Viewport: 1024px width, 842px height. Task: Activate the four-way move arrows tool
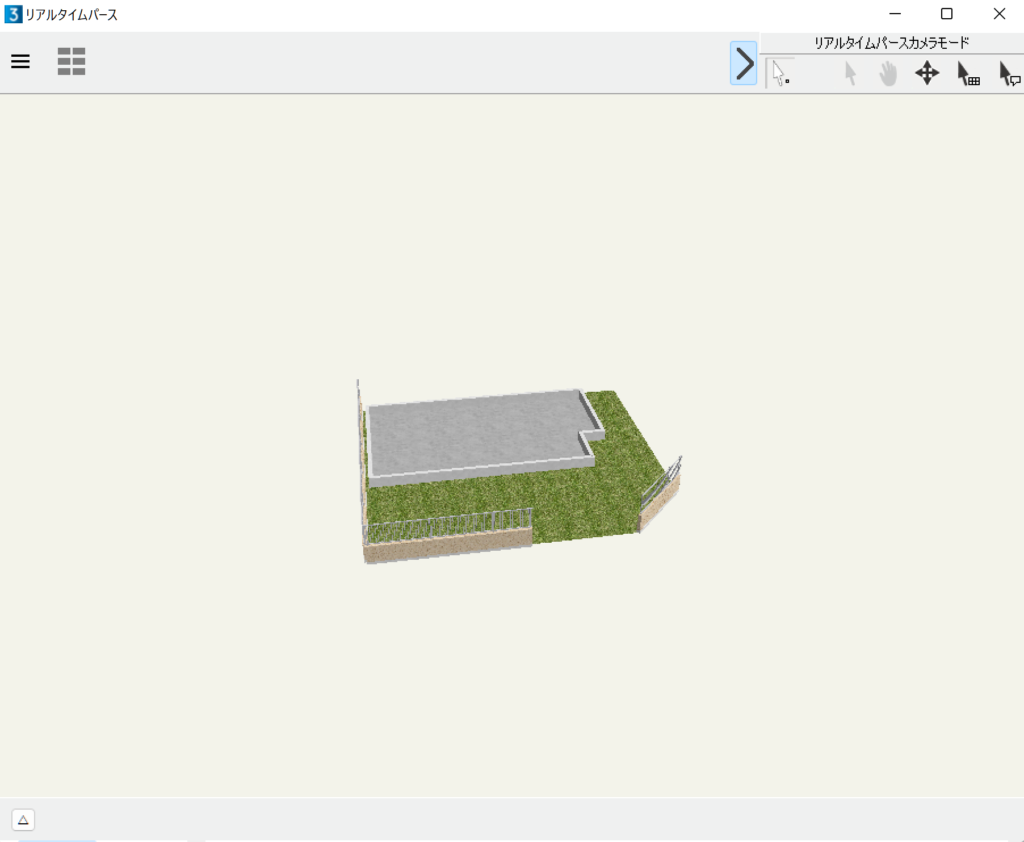coord(927,74)
